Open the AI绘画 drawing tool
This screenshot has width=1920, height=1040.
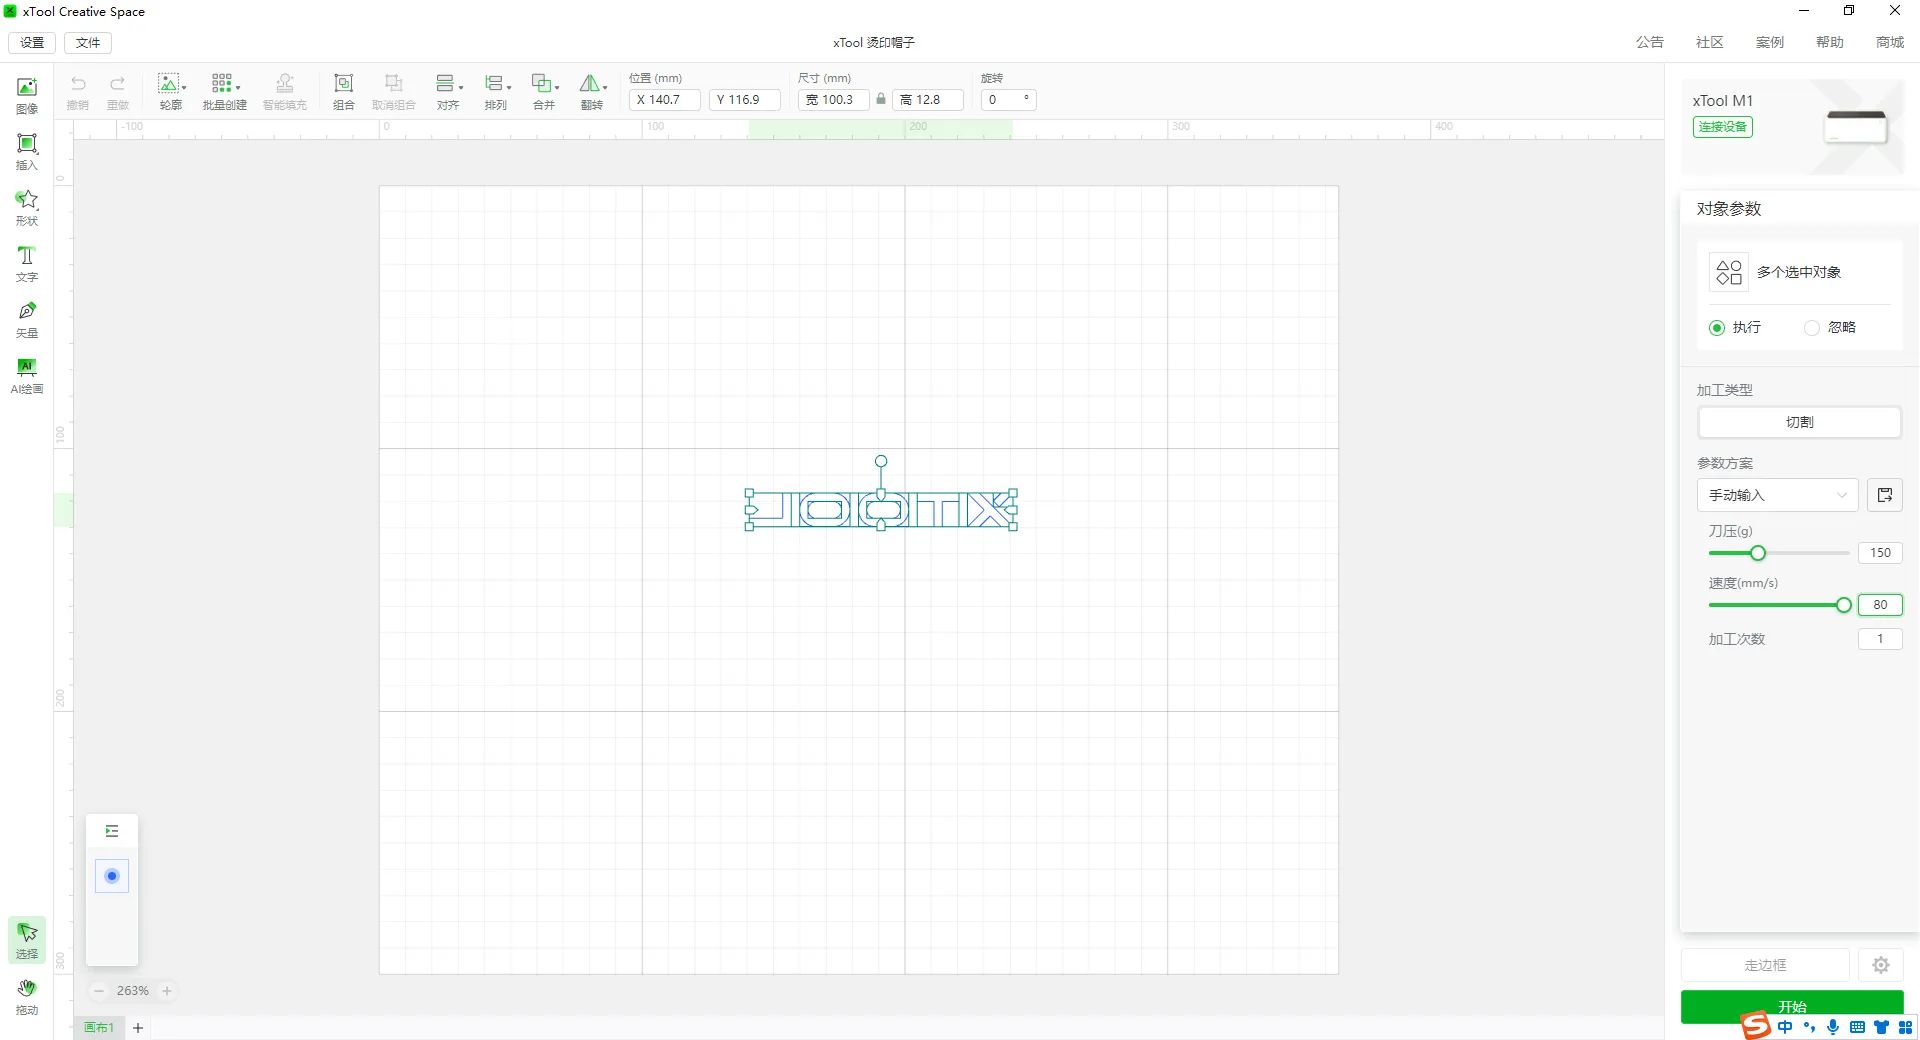click(x=27, y=375)
